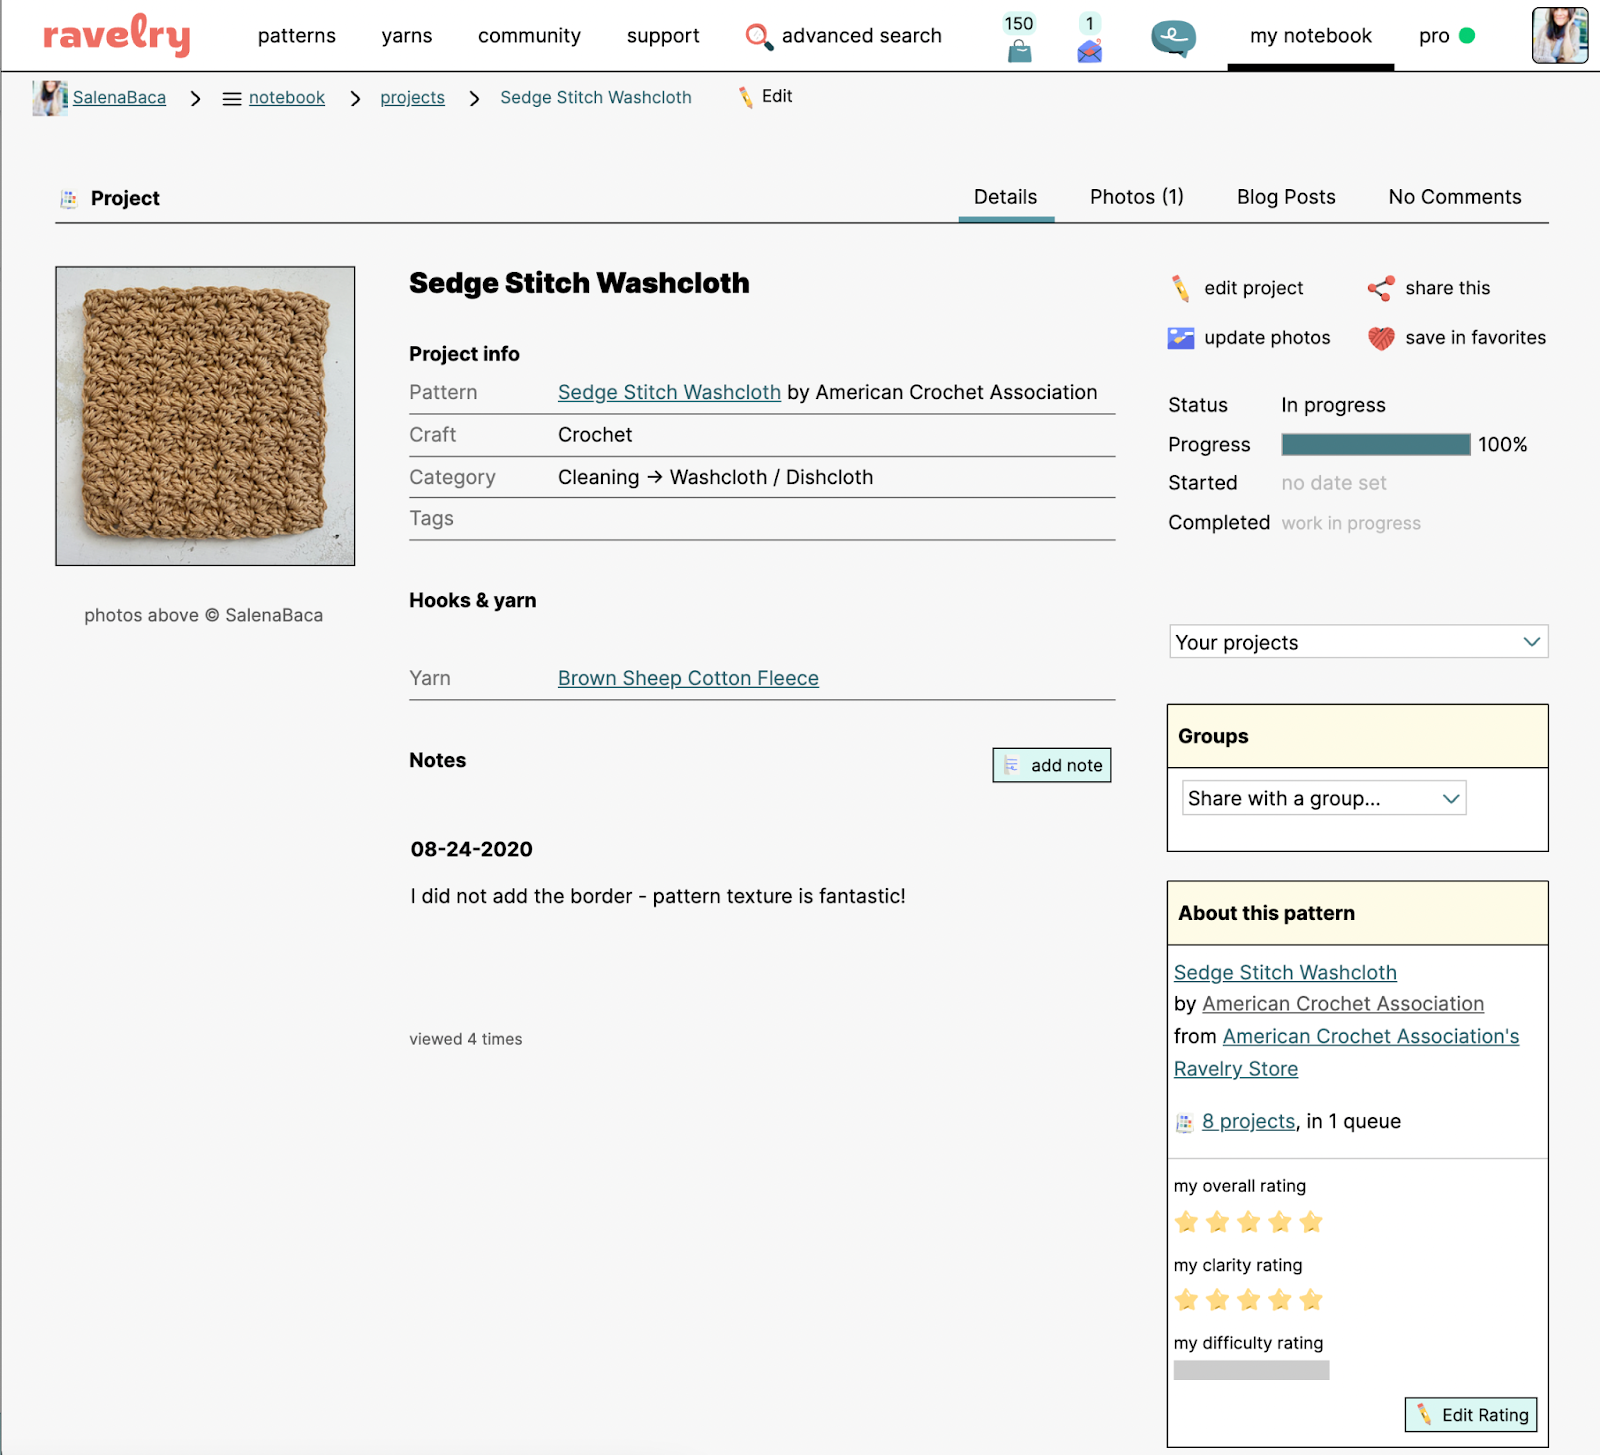Click the Project header icon
This screenshot has height=1455, width=1600.
coord(69,199)
